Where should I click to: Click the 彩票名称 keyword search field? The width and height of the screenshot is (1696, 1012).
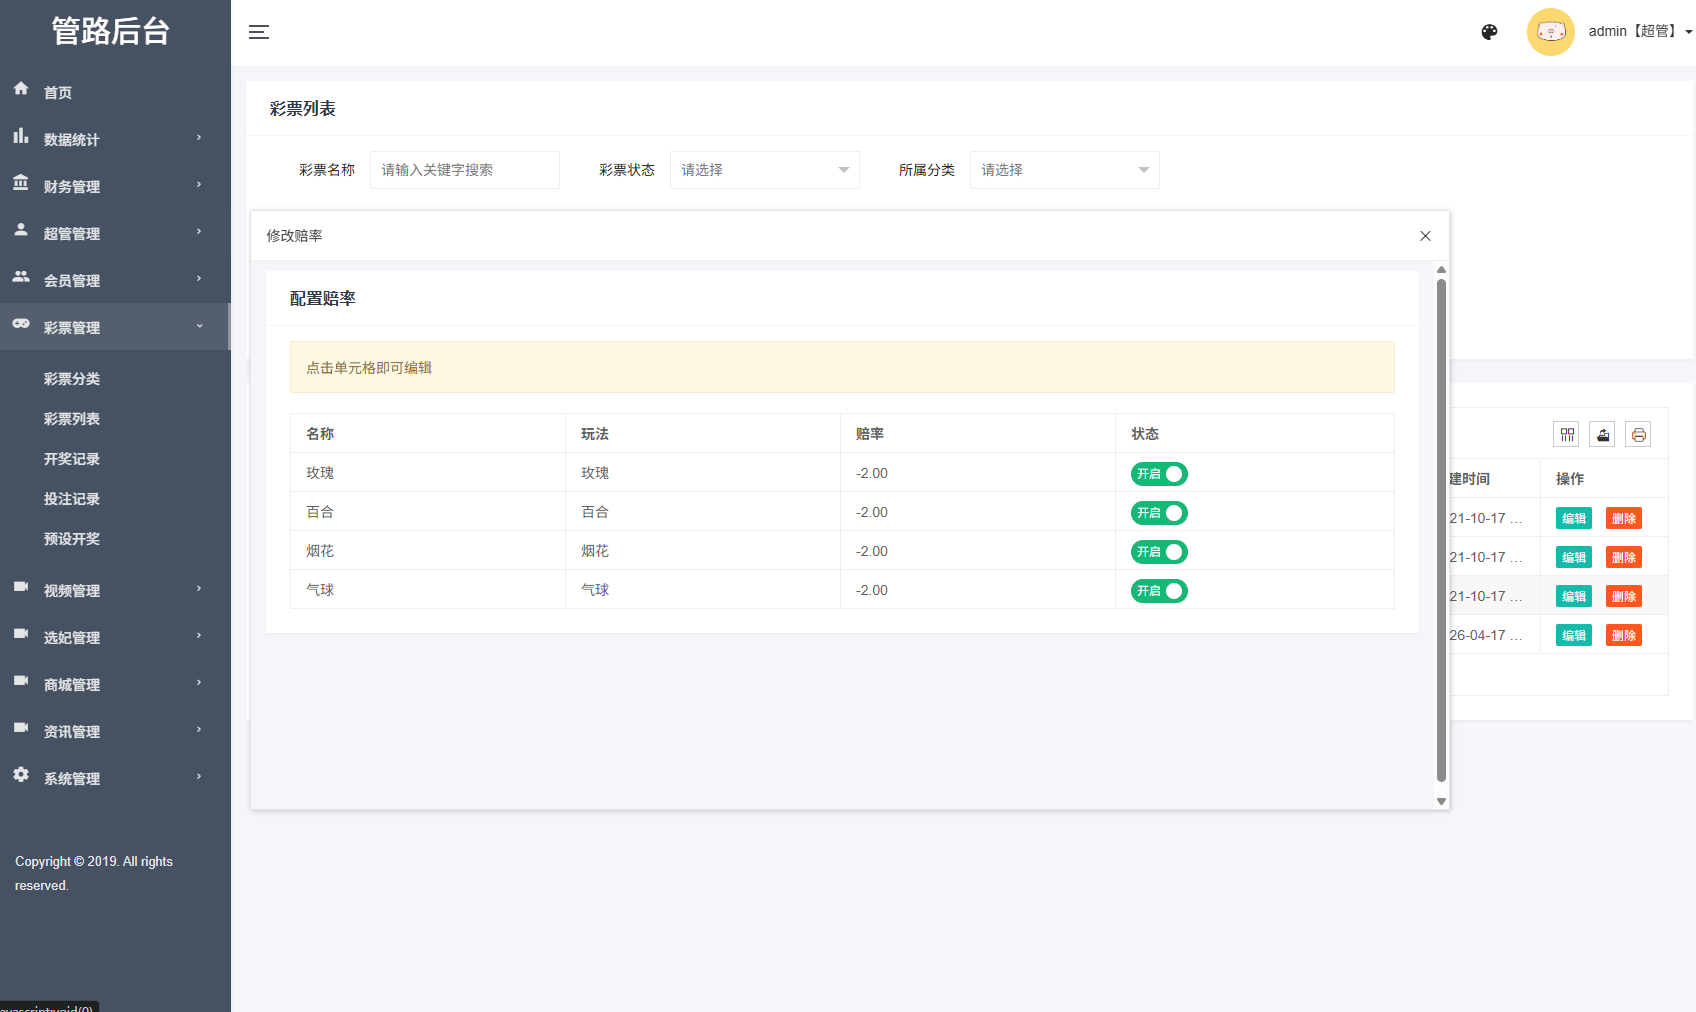(464, 170)
